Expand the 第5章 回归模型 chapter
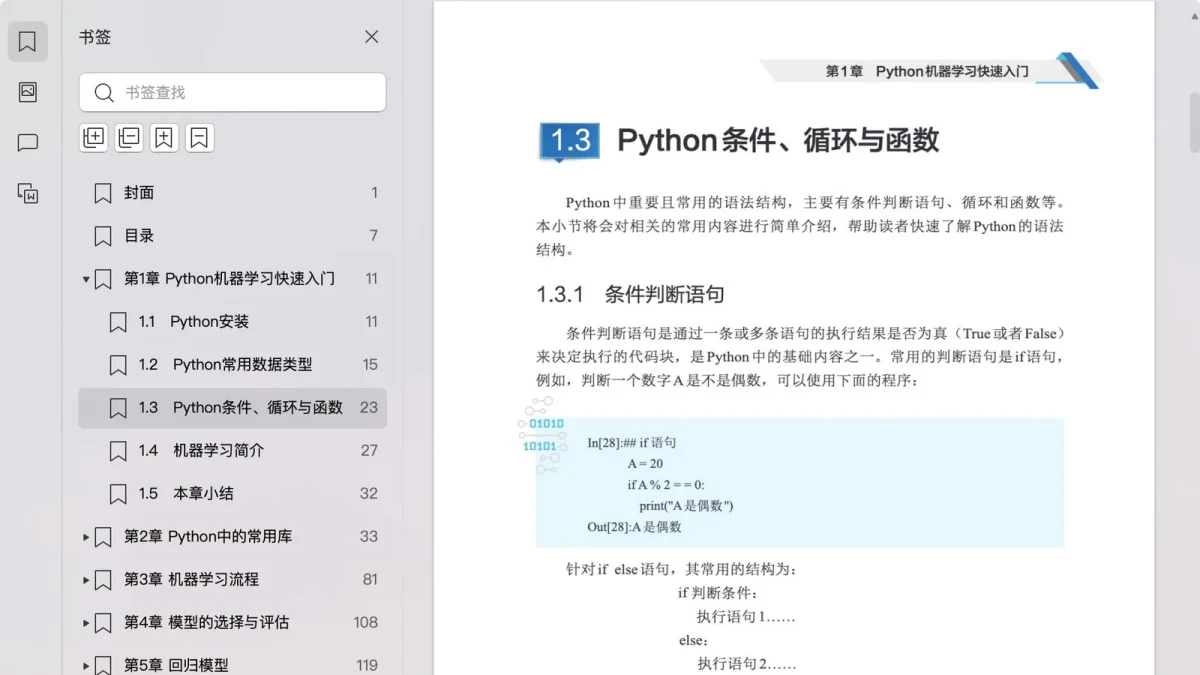1200x675 pixels. 86,665
